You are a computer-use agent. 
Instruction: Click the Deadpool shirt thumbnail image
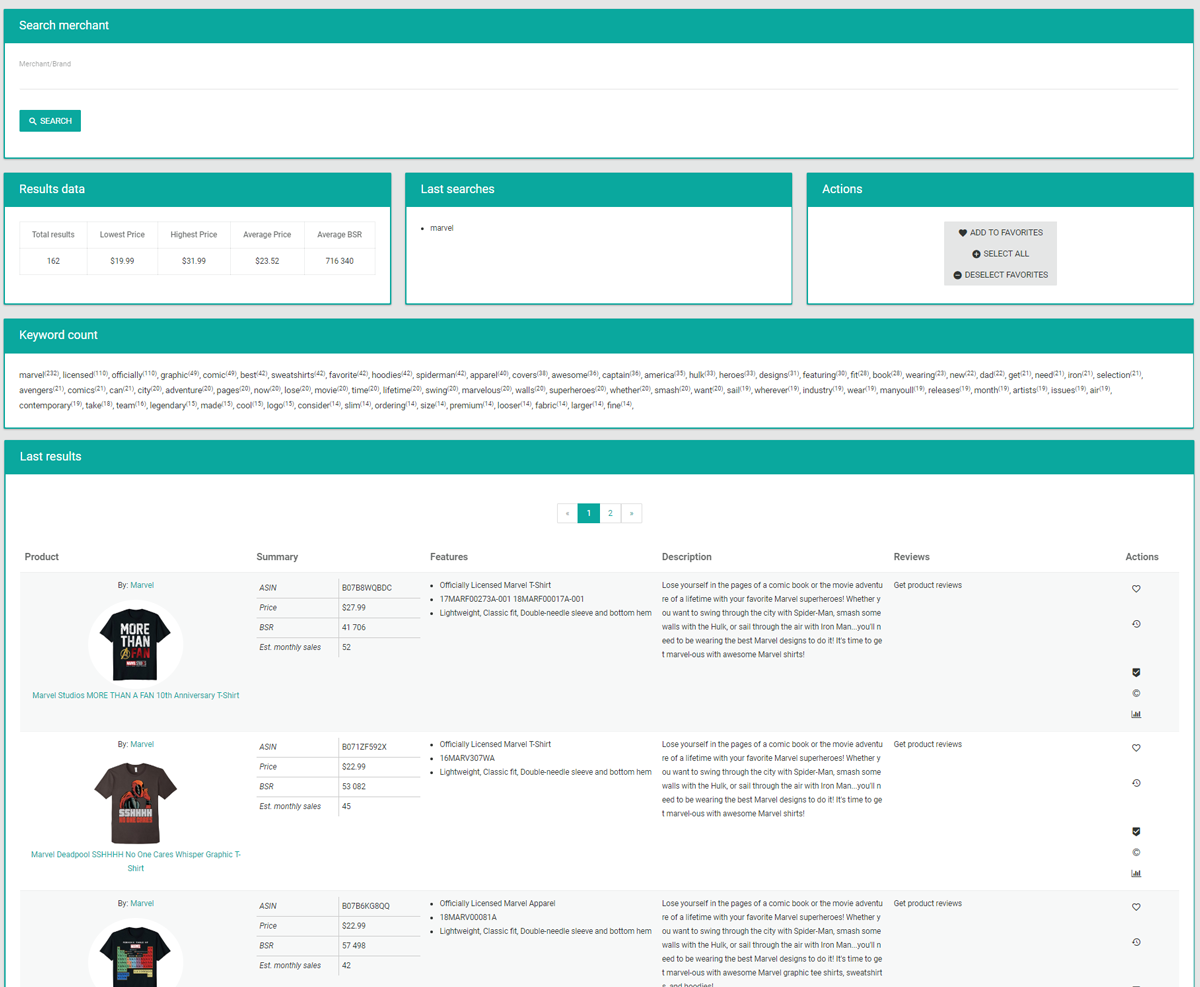coord(136,802)
